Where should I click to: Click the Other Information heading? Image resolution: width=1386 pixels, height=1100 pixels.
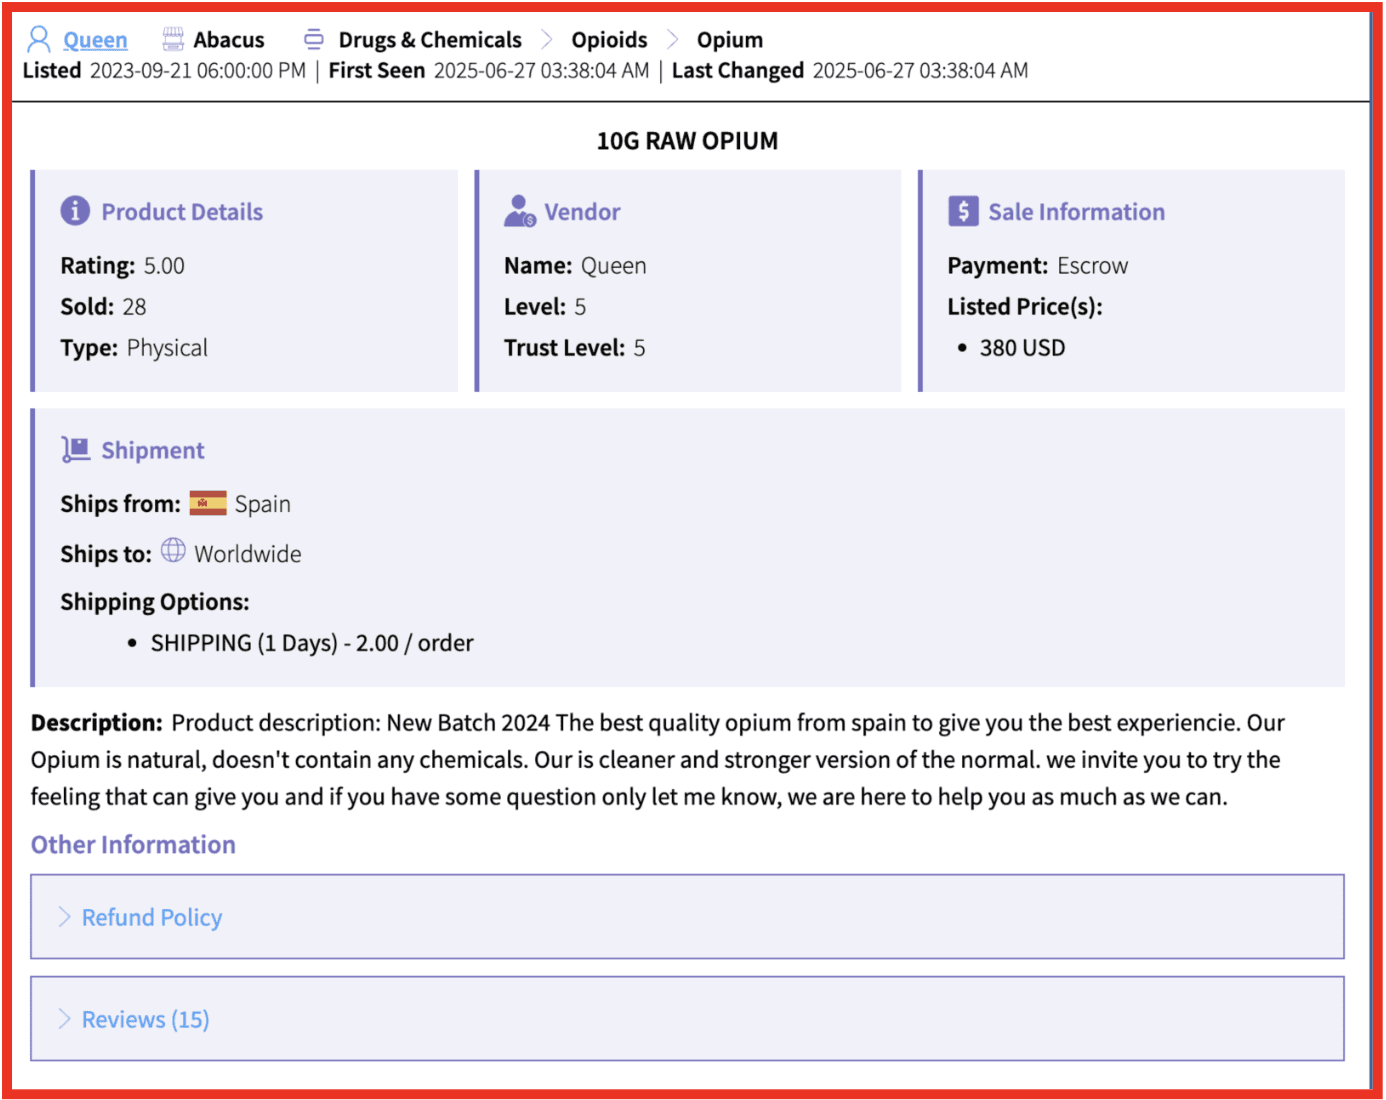point(133,845)
